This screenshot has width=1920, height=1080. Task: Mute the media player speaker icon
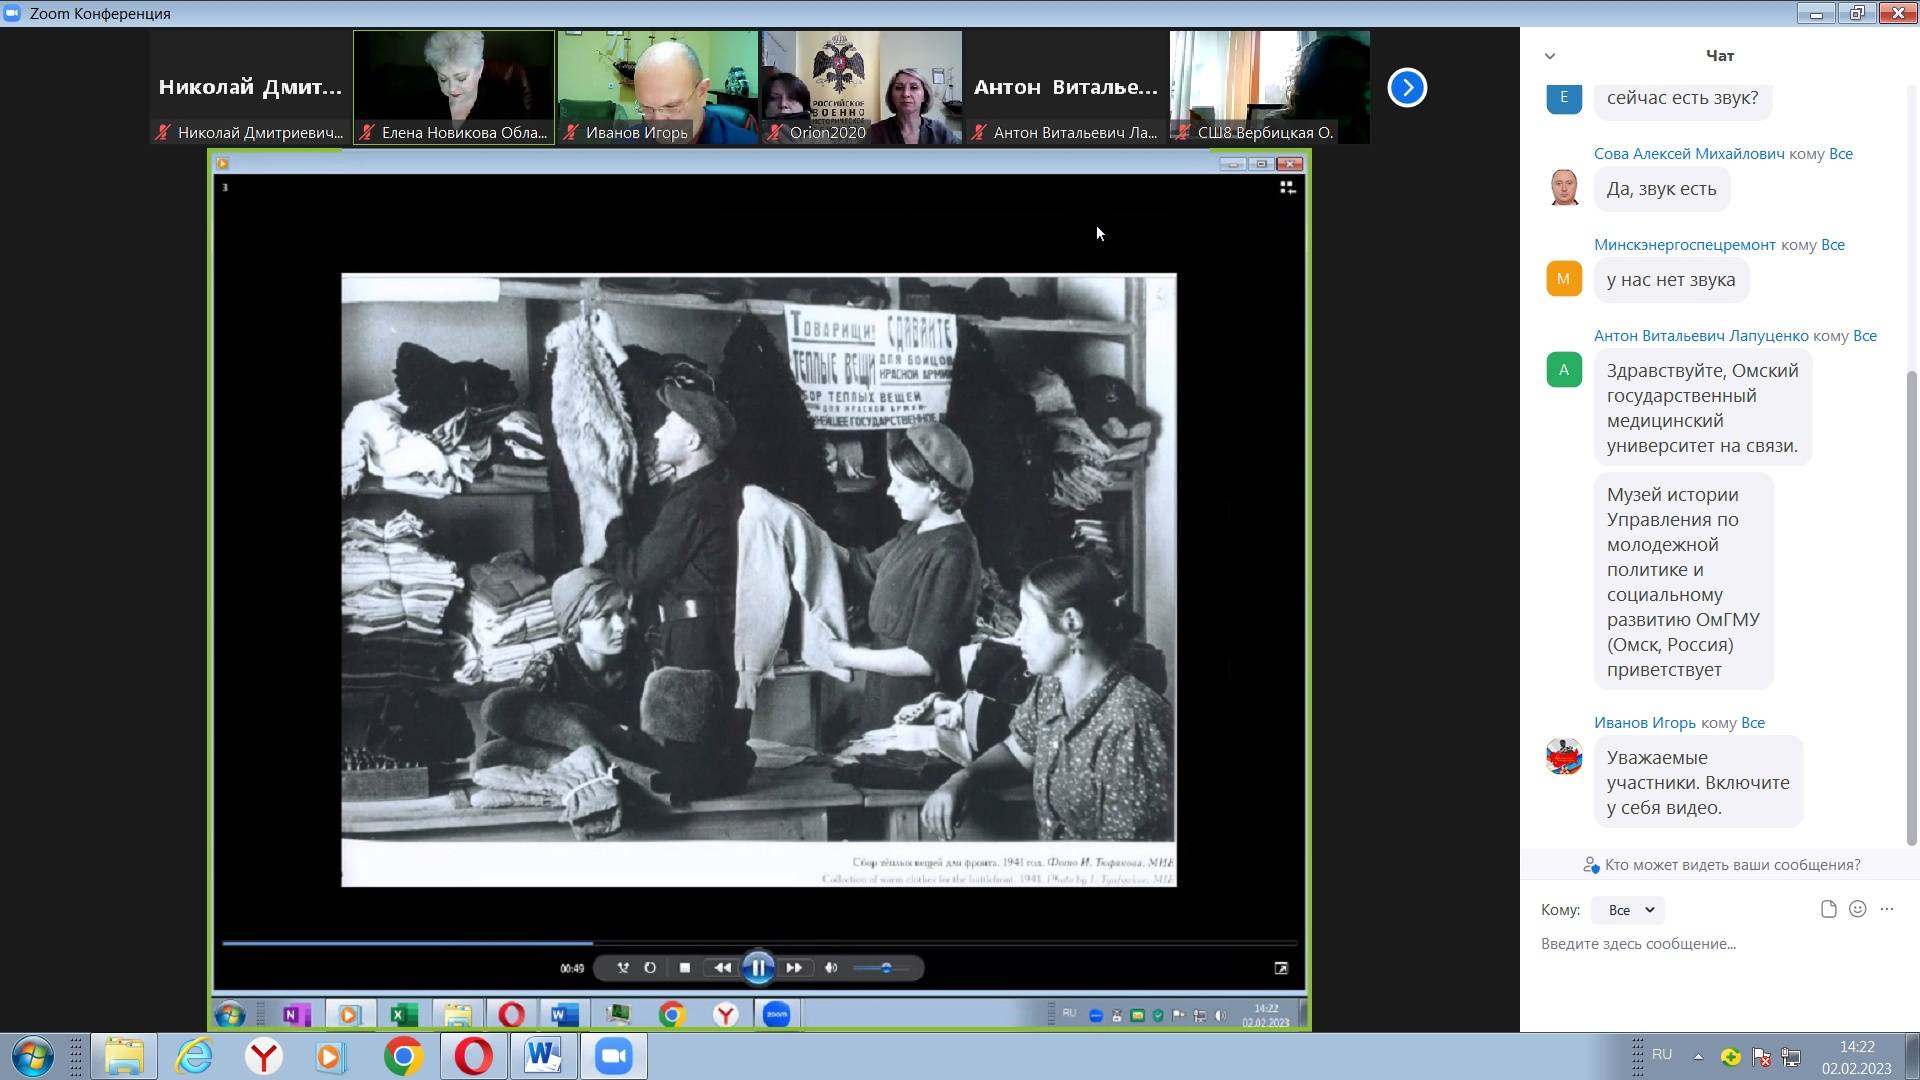point(831,968)
